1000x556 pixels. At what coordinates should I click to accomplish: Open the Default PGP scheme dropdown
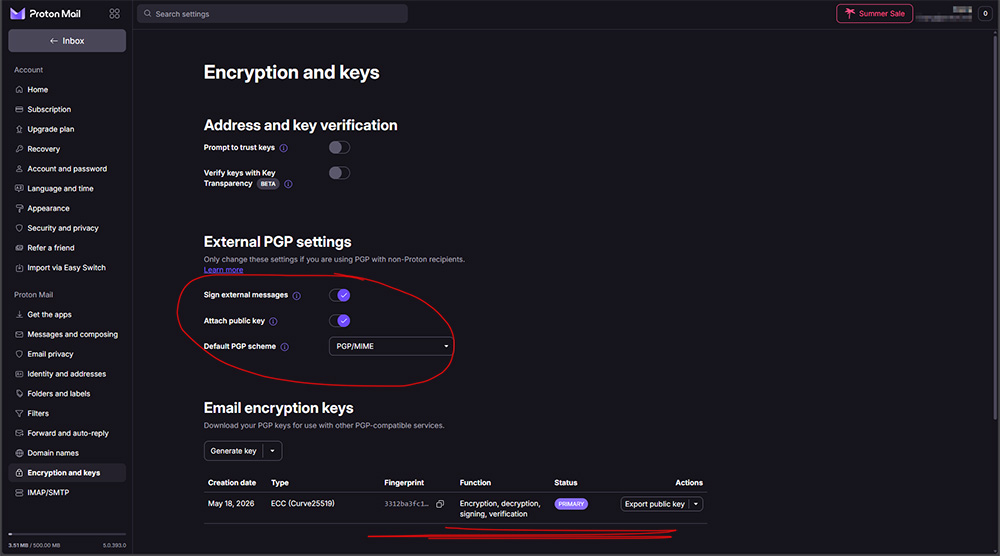[x=391, y=346]
